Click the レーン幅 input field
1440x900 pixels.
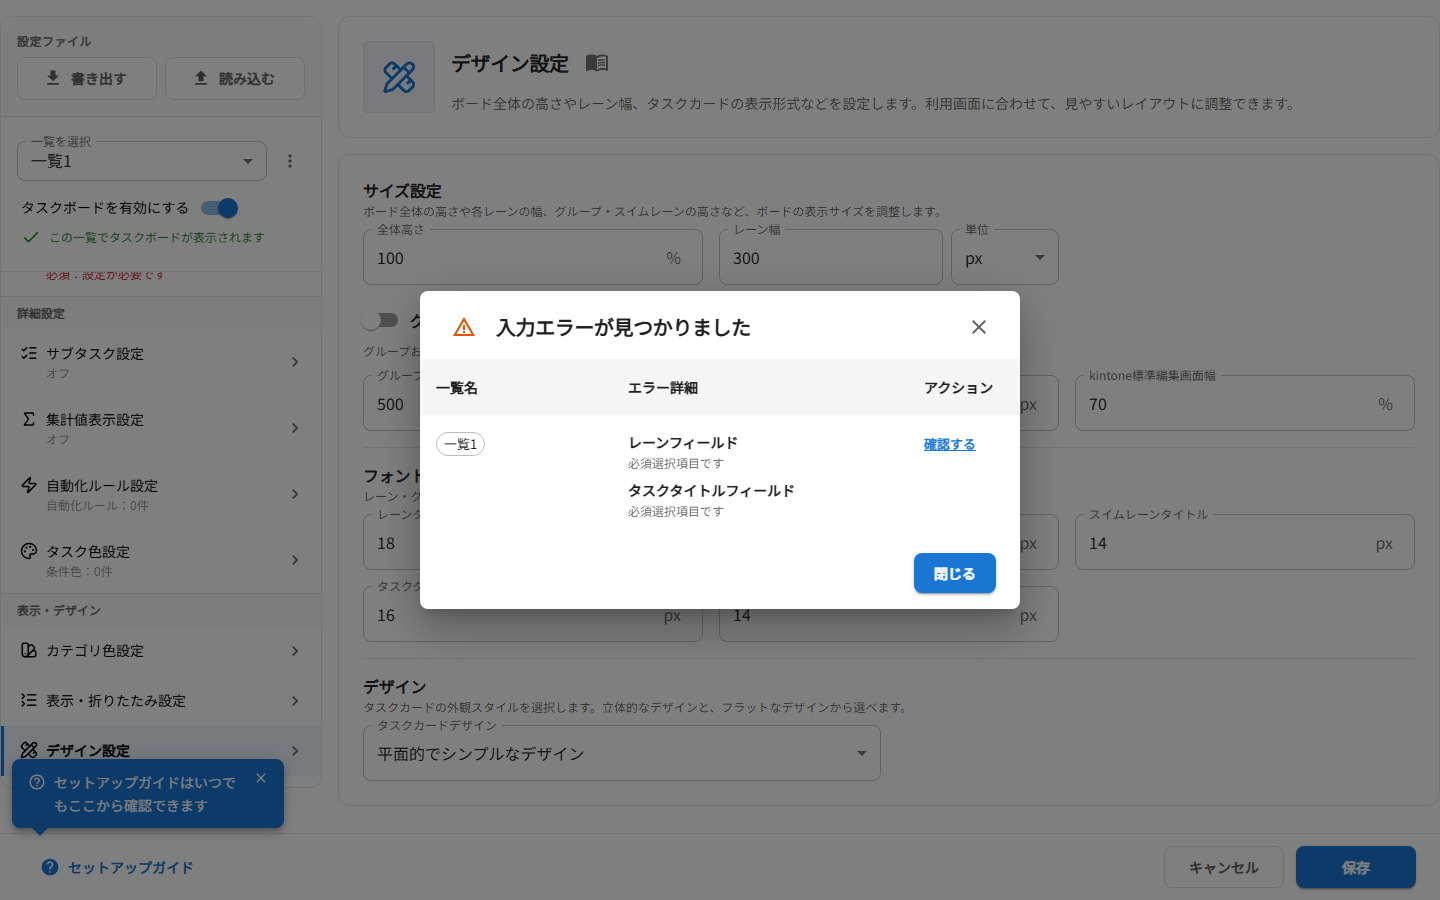(831, 258)
